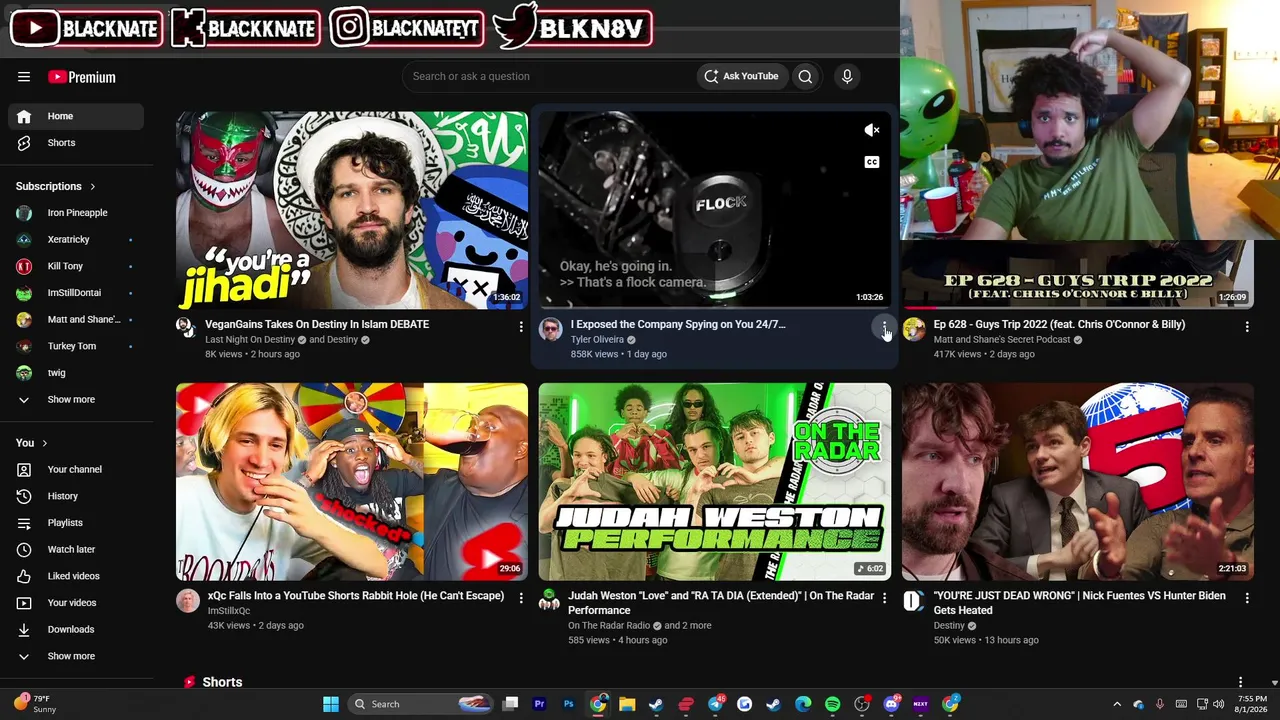The height and width of the screenshot is (720, 1280).
Task: Click Matt and Shane's Secret Podcast avatar
Action: click(914, 329)
